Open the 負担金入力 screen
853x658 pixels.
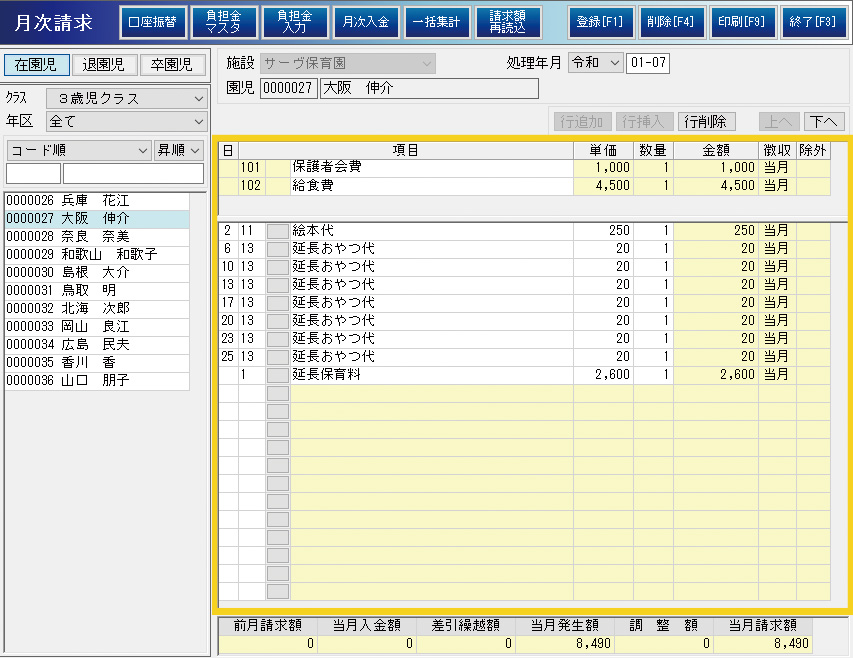tap(294, 22)
